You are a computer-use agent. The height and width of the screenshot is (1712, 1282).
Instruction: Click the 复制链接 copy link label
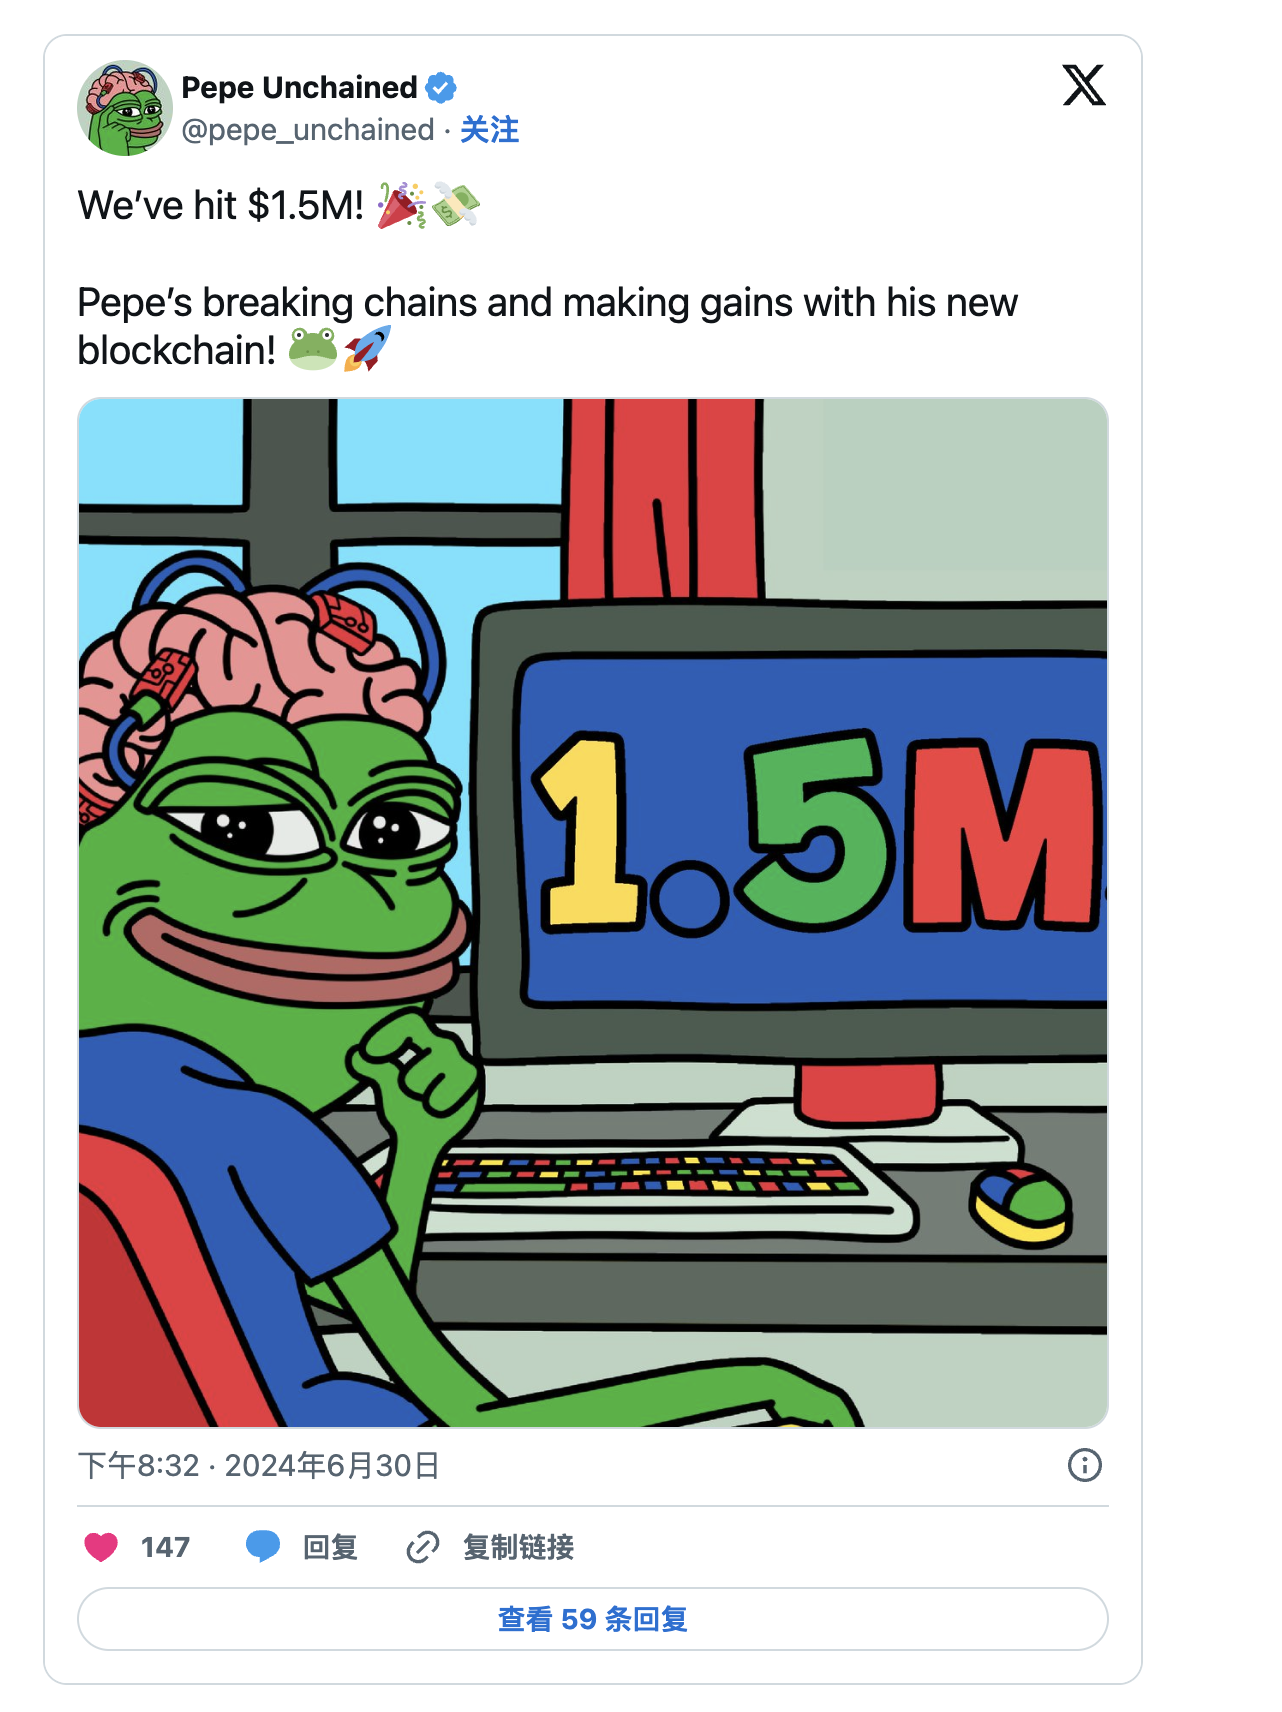point(518,1547)
